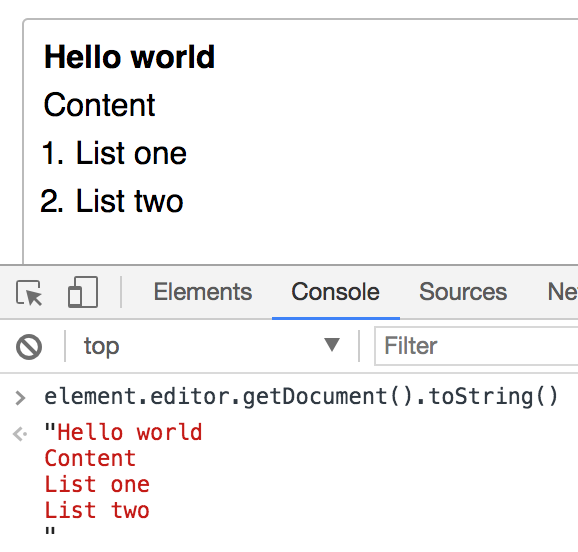Click the red Hello world output string
Viewport: 578px width, 552px height.
130,432
